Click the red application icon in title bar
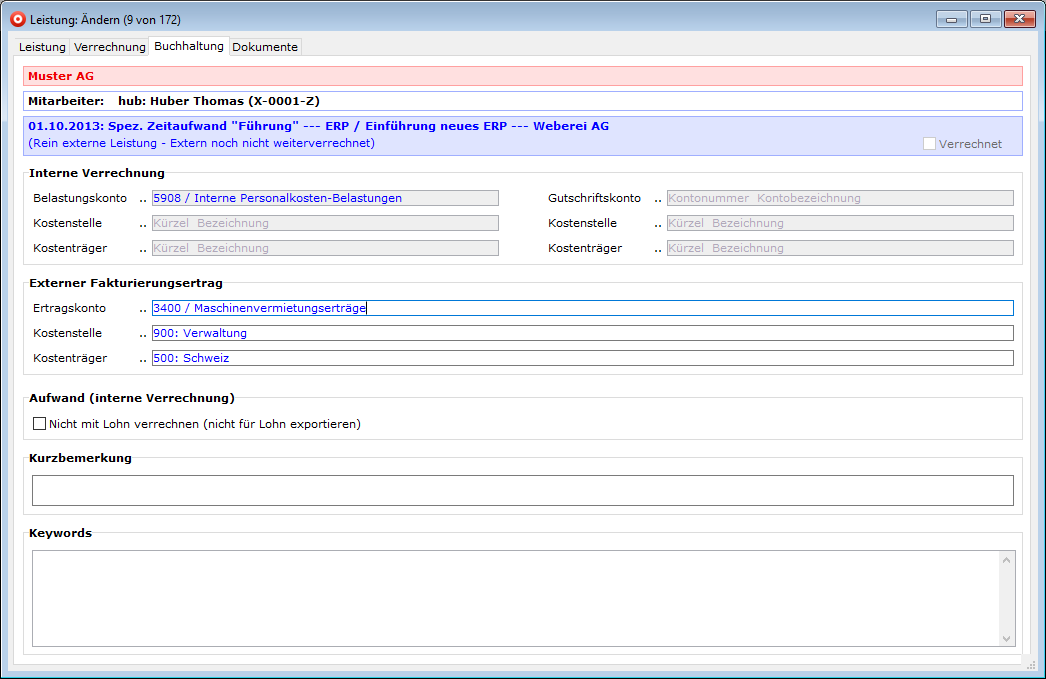Image resolution: width=1046 pixels, height=679 pixels. (x=17, y=19)
